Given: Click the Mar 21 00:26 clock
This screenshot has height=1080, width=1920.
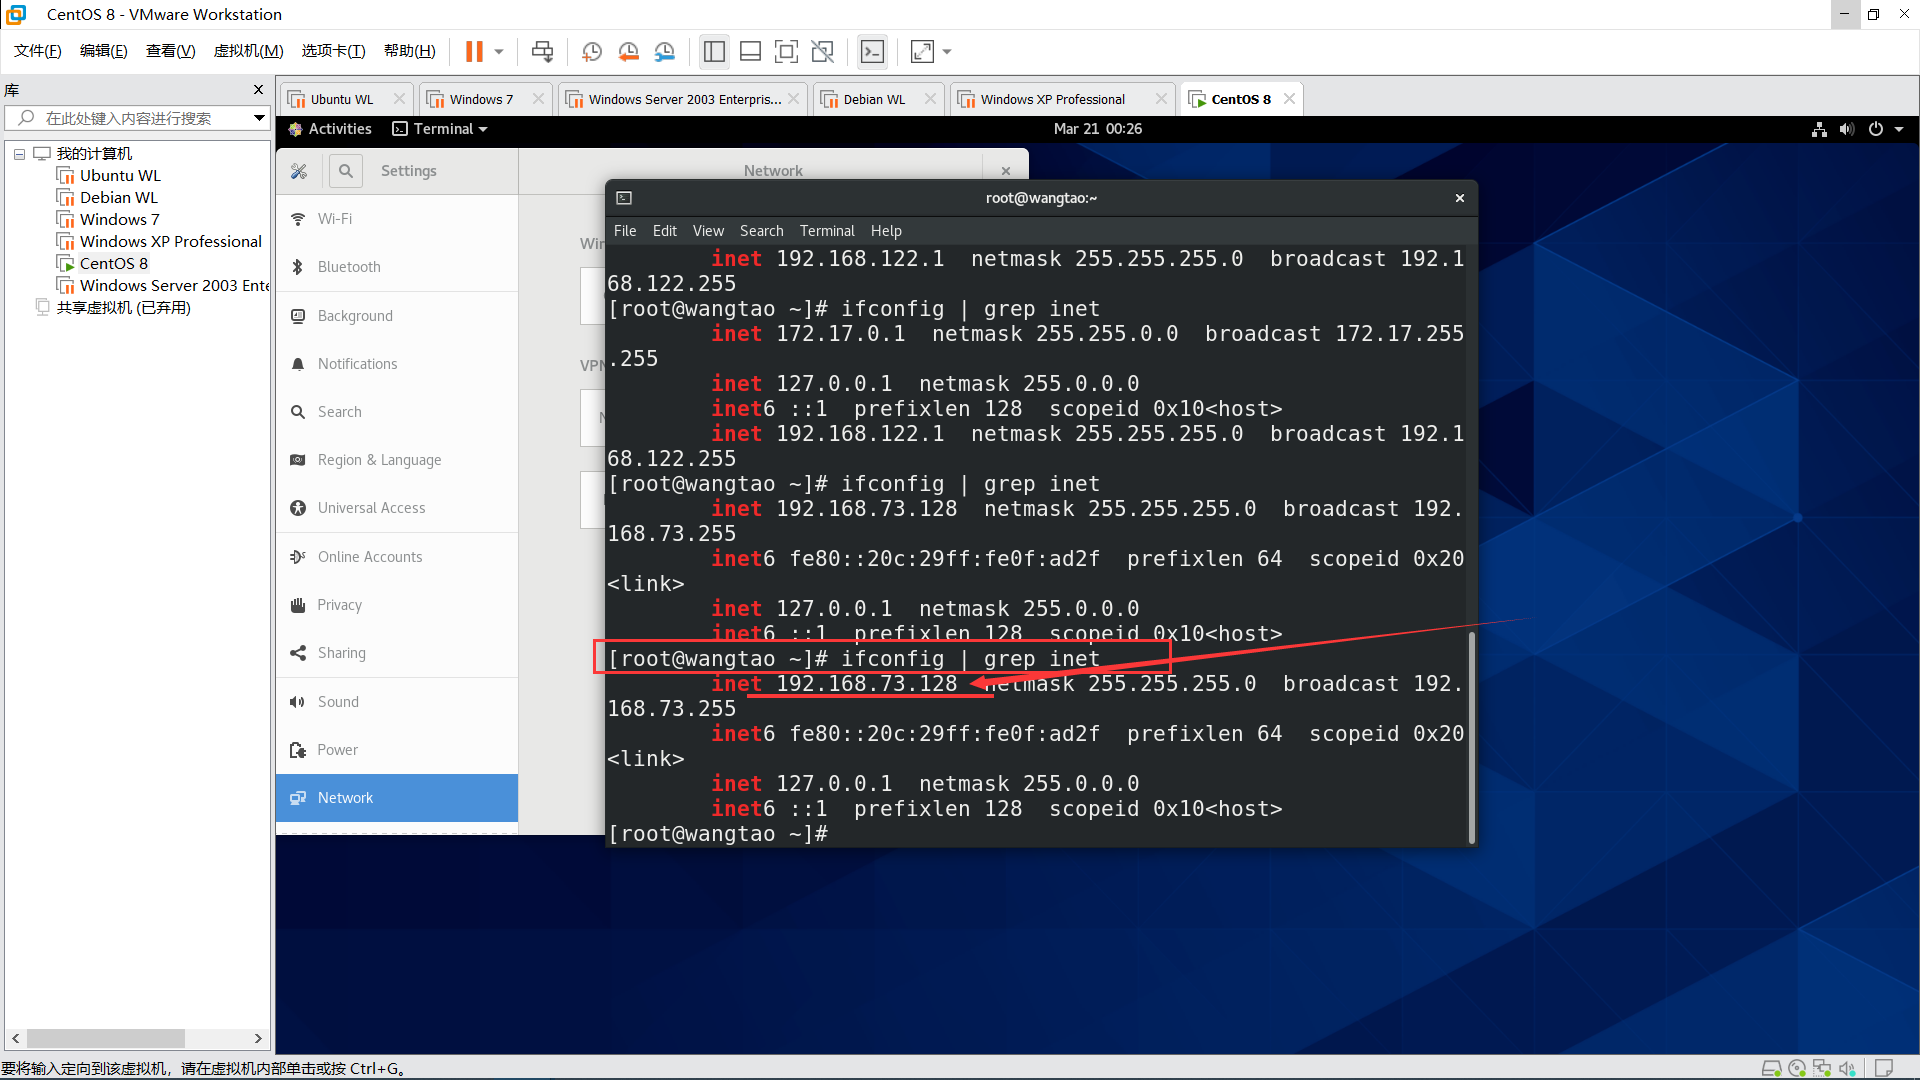Looking at the screenshot, I should (1097, 129).
